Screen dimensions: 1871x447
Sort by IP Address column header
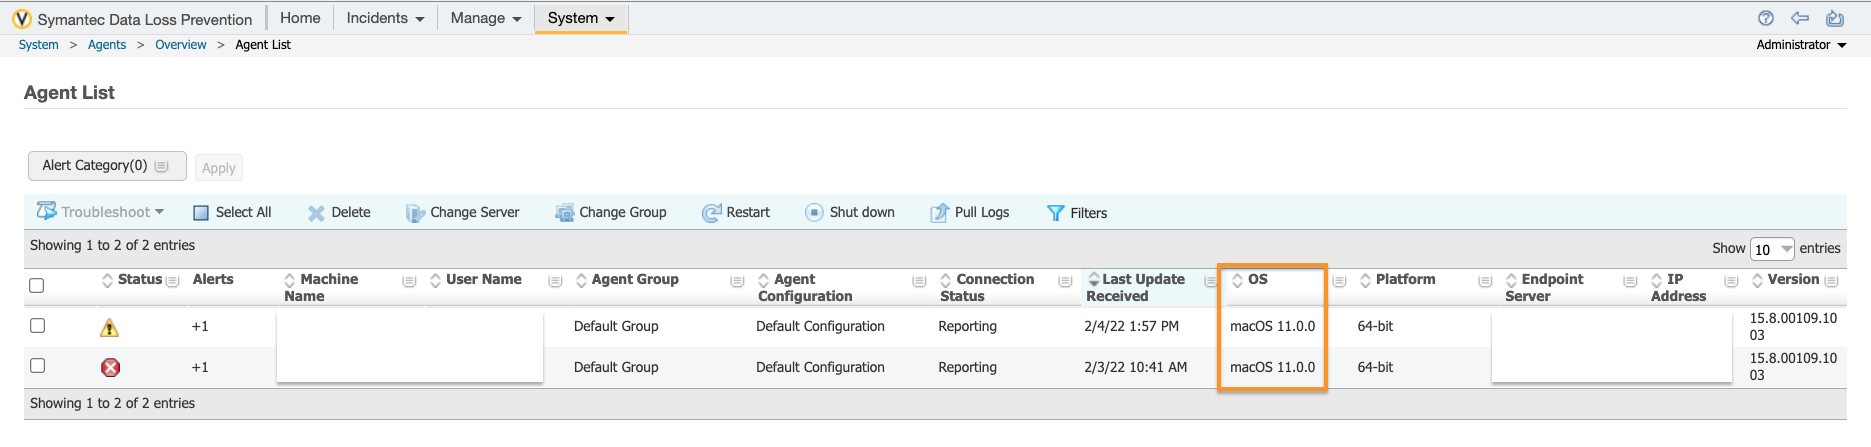[x=1678, y=288]
